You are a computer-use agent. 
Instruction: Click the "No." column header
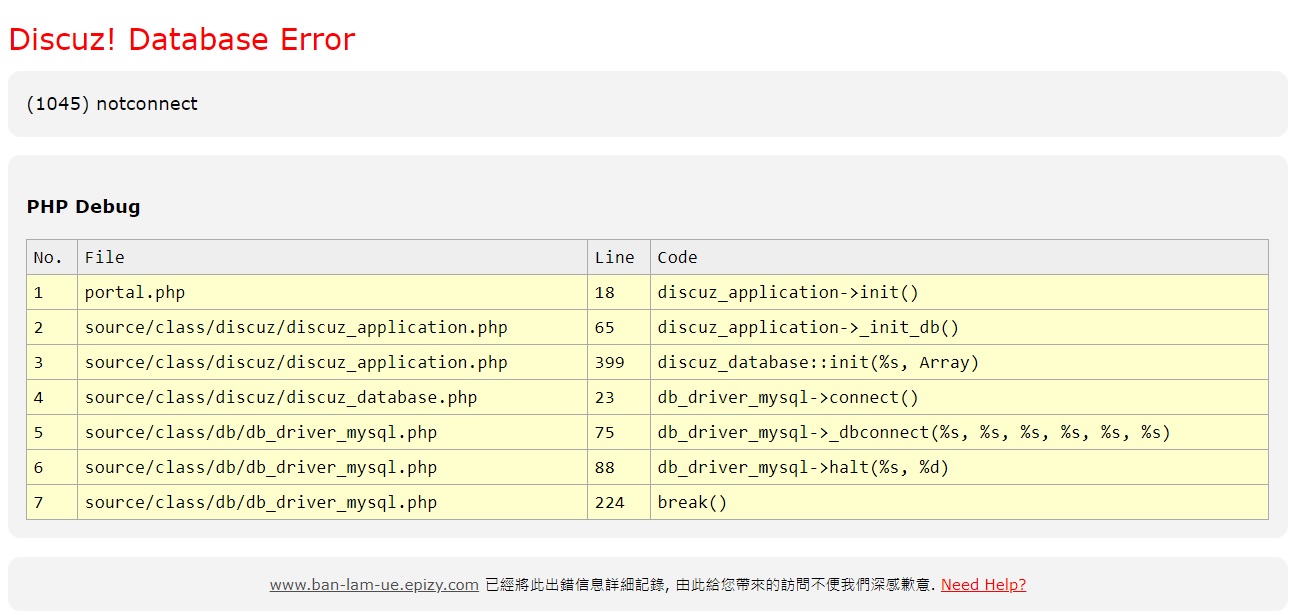tap(48, 257)
